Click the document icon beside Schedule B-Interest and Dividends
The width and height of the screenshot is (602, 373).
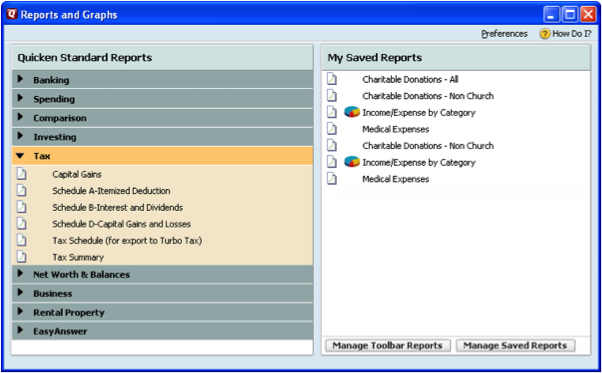(x=22, y=207)
